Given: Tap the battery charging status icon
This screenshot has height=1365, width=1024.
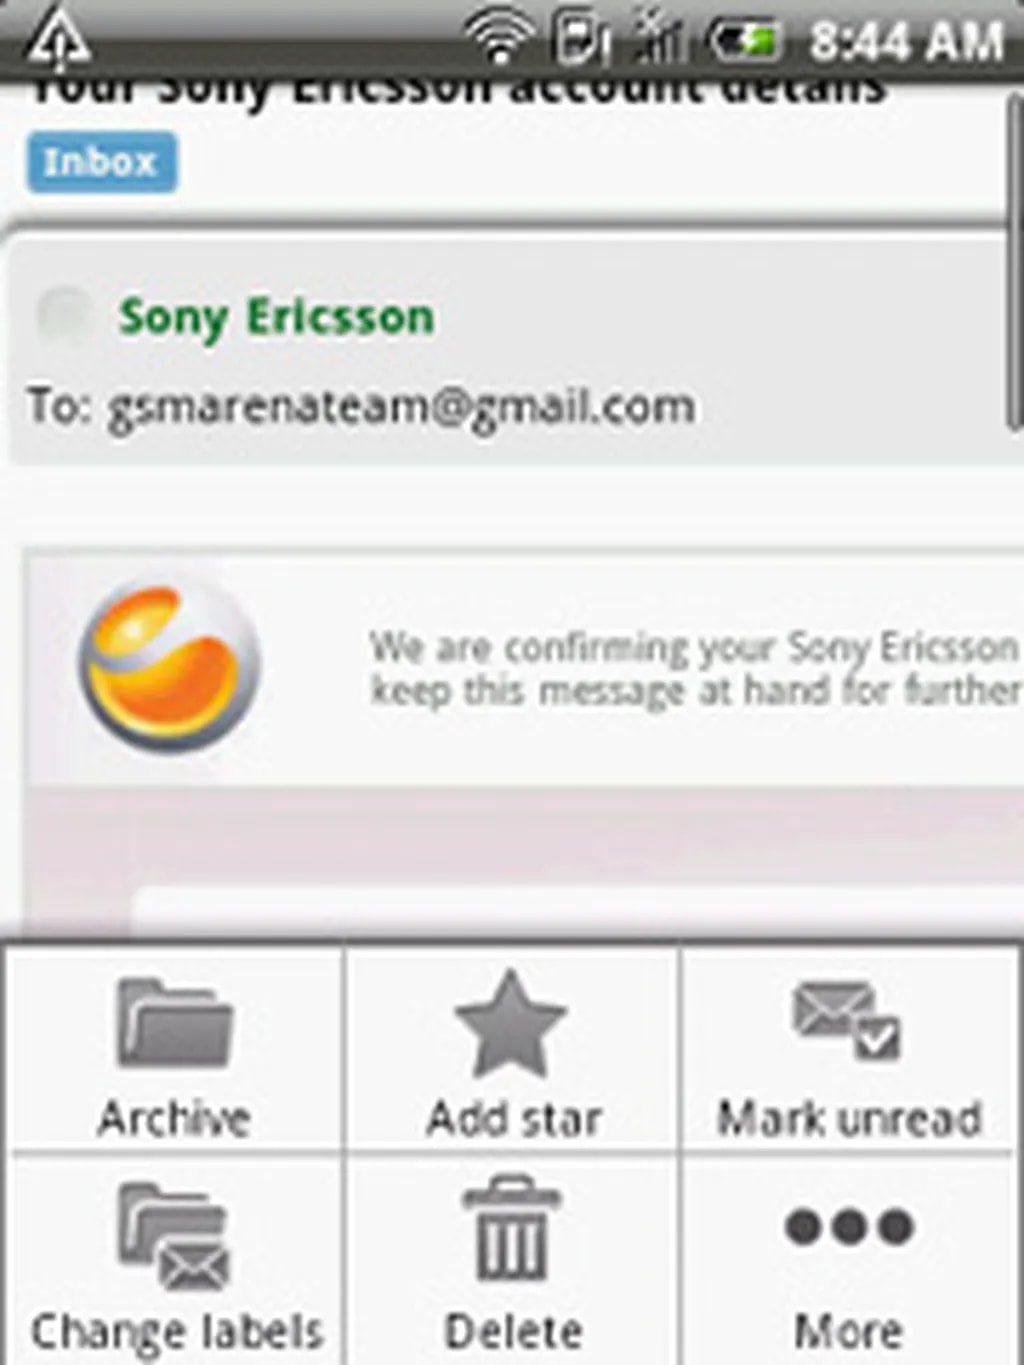Looking at the screenshot, I should click(x=743, y=40).
